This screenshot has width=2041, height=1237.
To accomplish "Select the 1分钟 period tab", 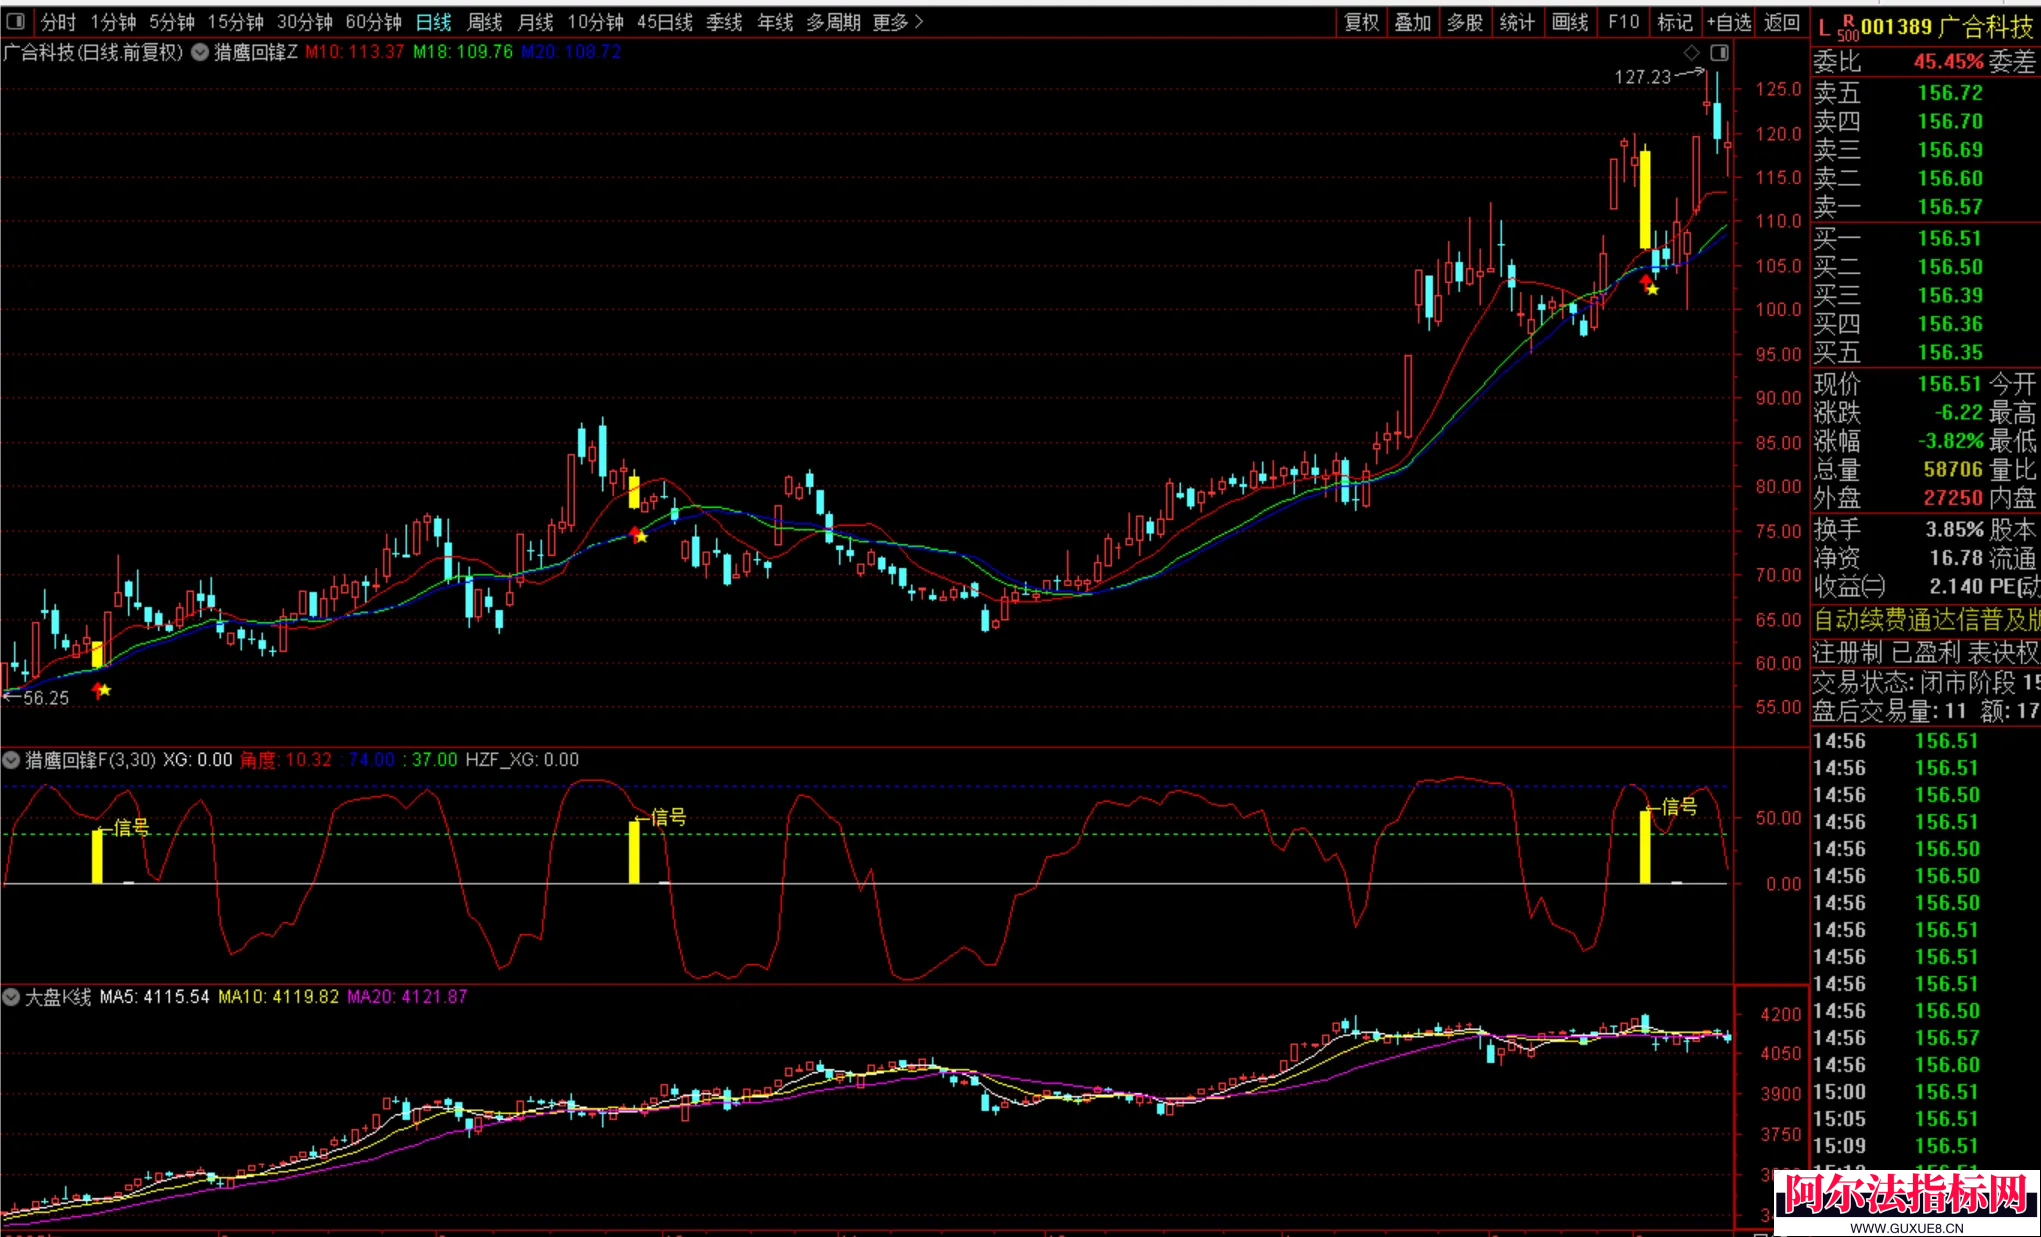I will click(113, 22).
